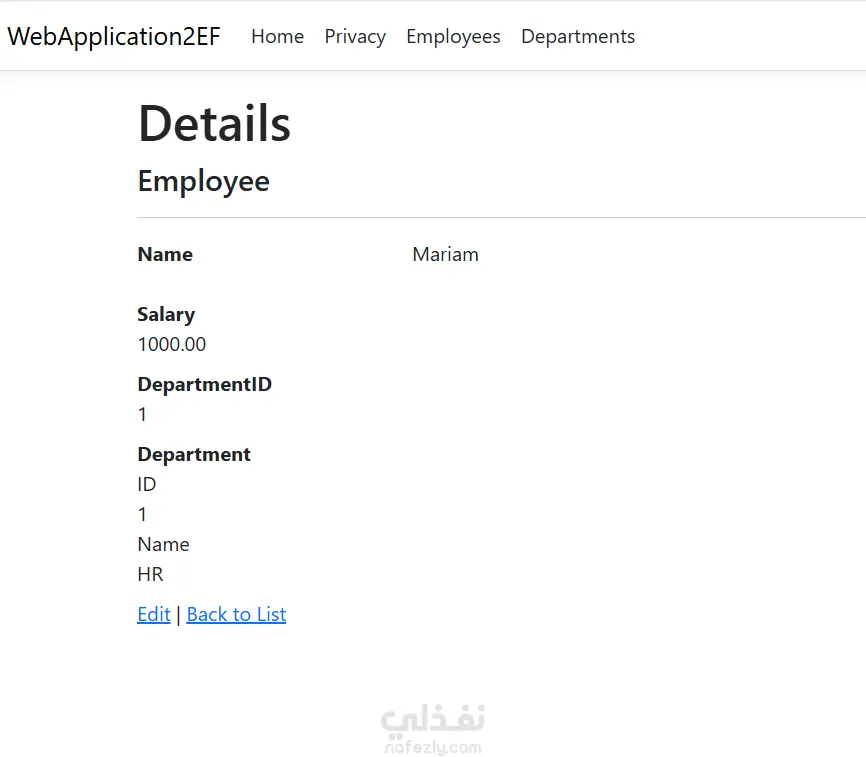Click the ID sub-label under Department
This screenshot has height=757, width=866.
coord(147,484)
